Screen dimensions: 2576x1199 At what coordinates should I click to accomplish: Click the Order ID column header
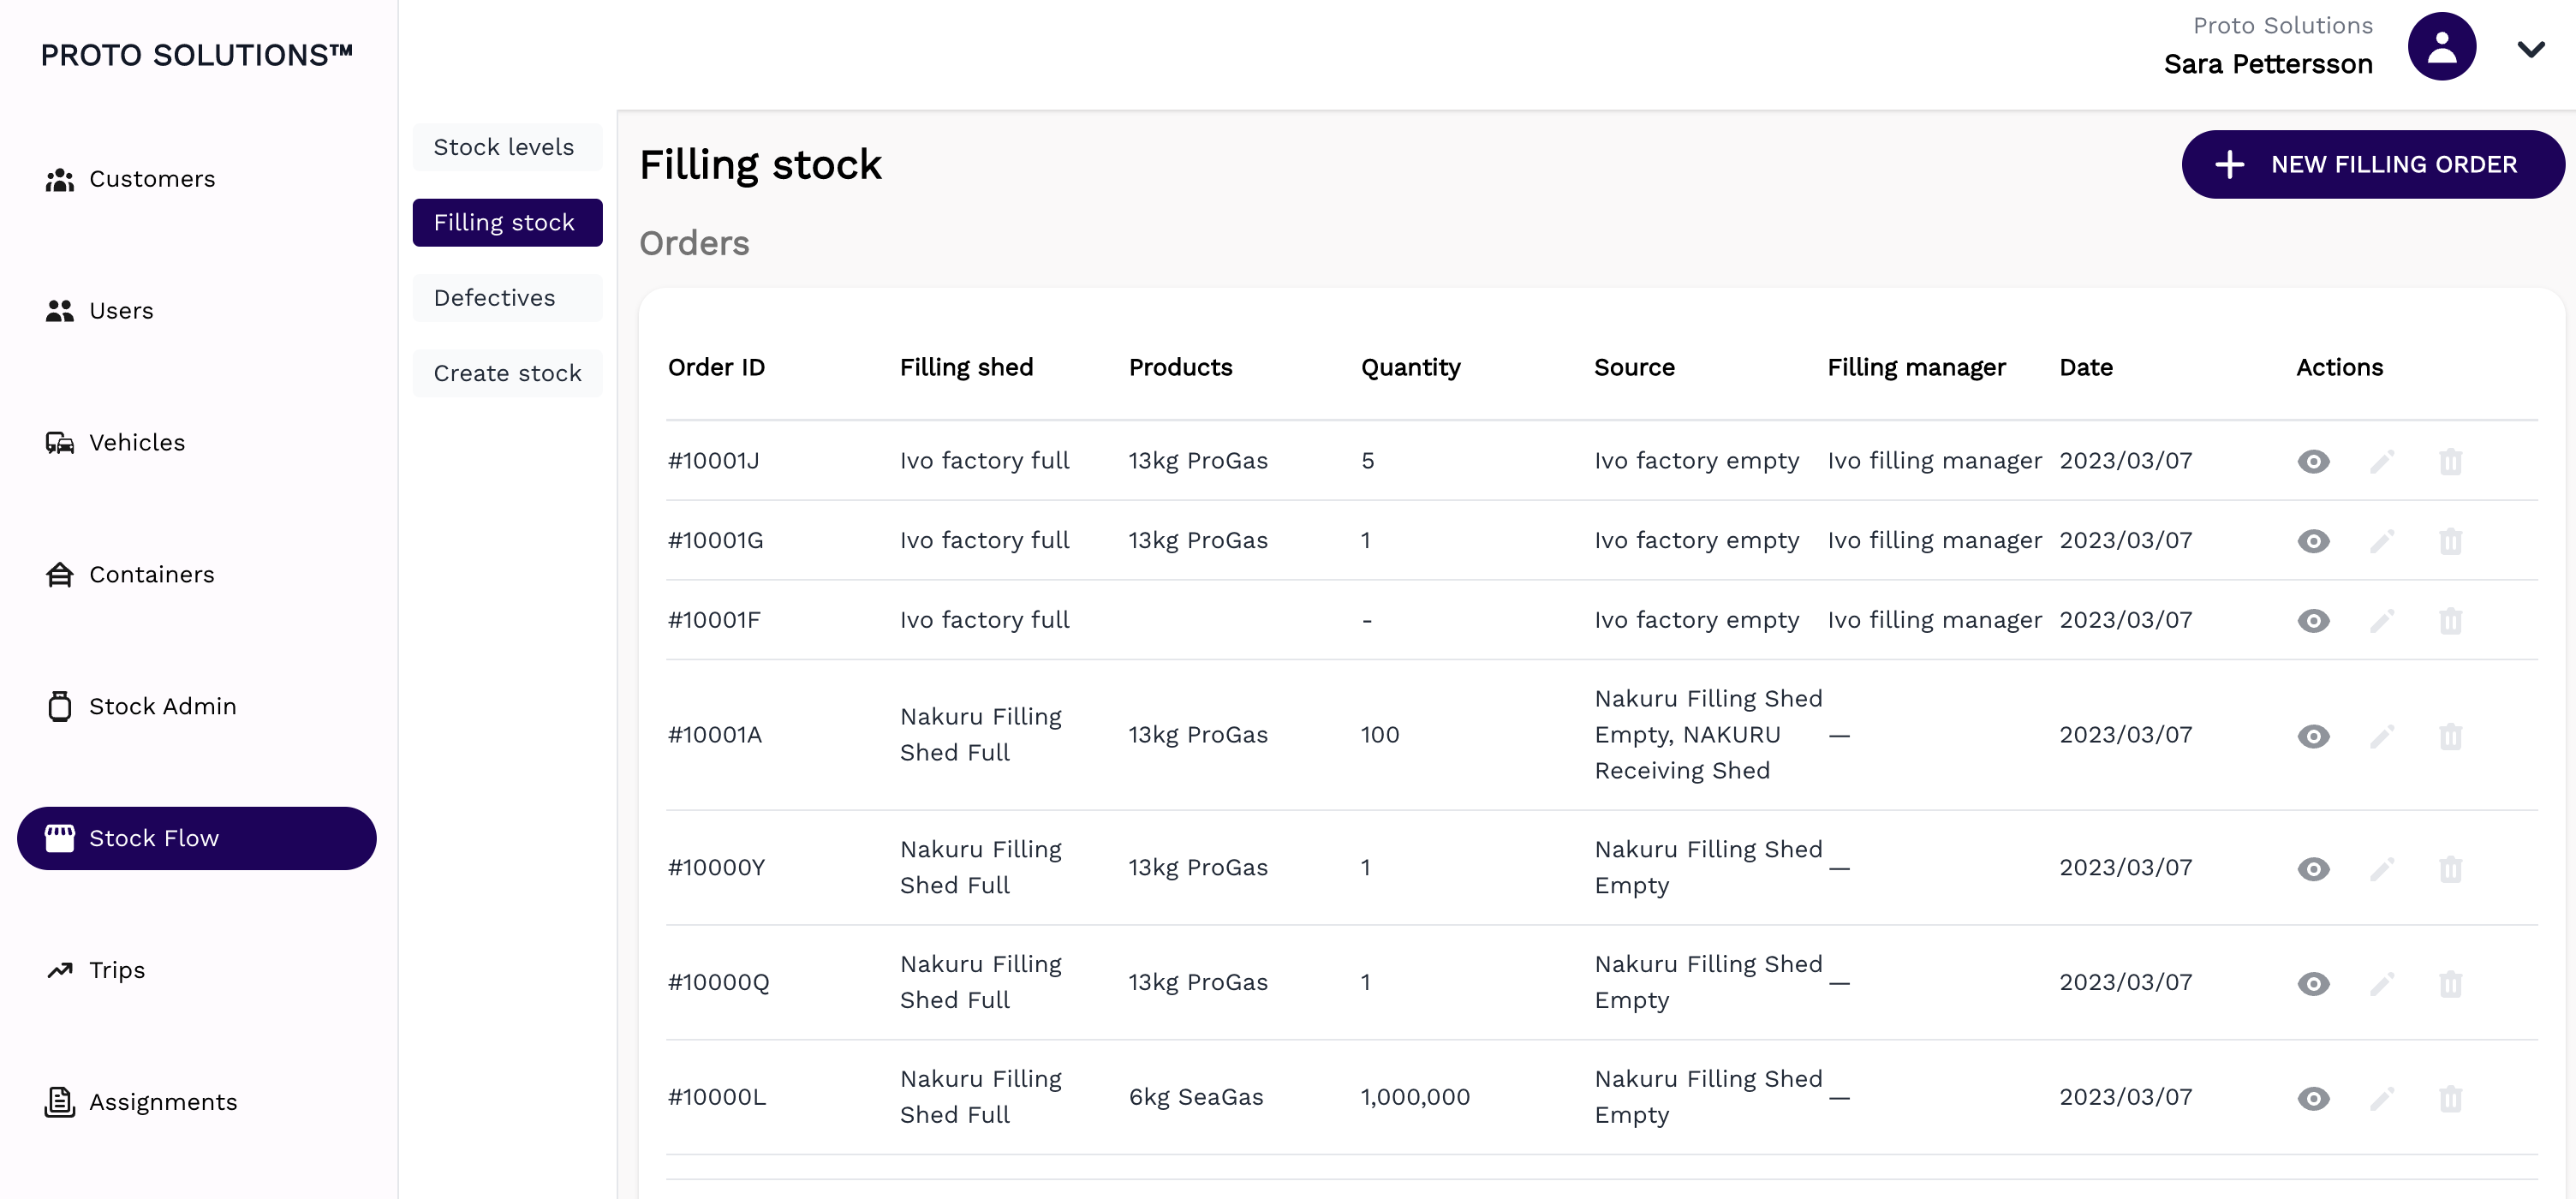(x=716, y=367)
